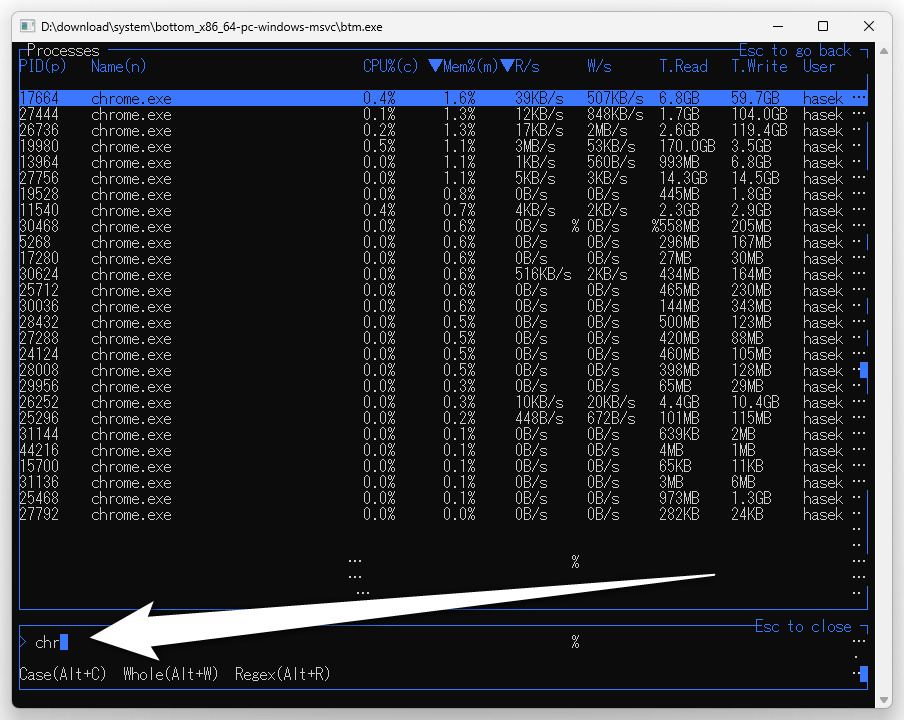Click the Processes panel title
This screenshot has width=904, height=720.
63,50
